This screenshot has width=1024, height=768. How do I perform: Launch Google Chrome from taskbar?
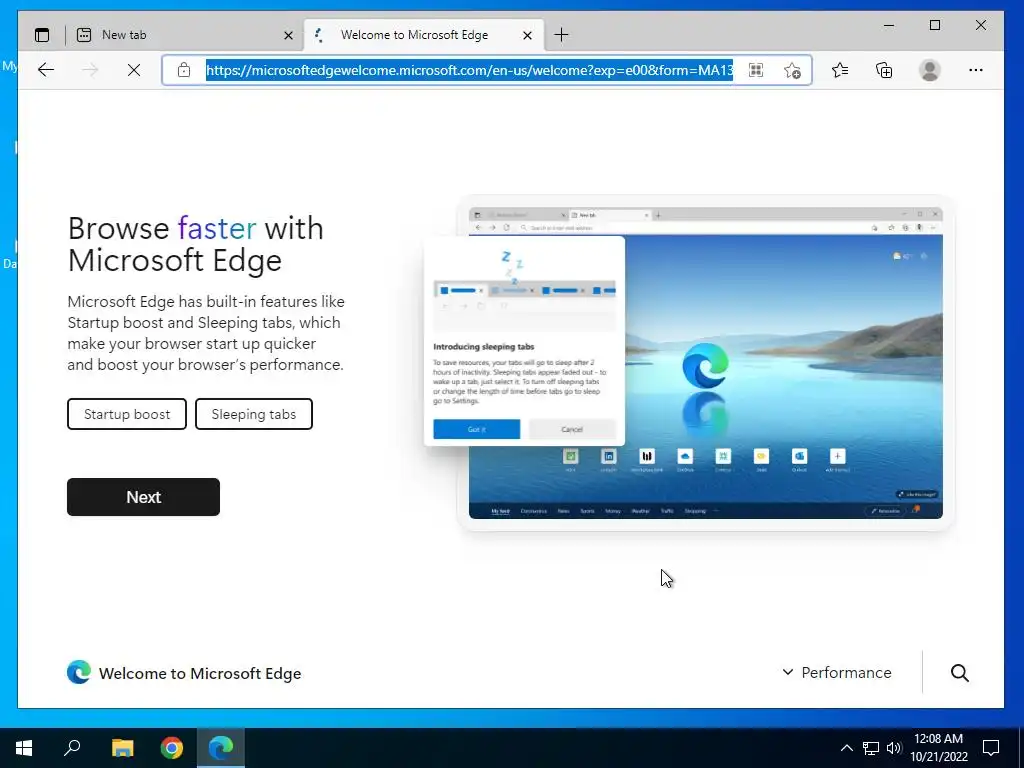coord(172,748)
